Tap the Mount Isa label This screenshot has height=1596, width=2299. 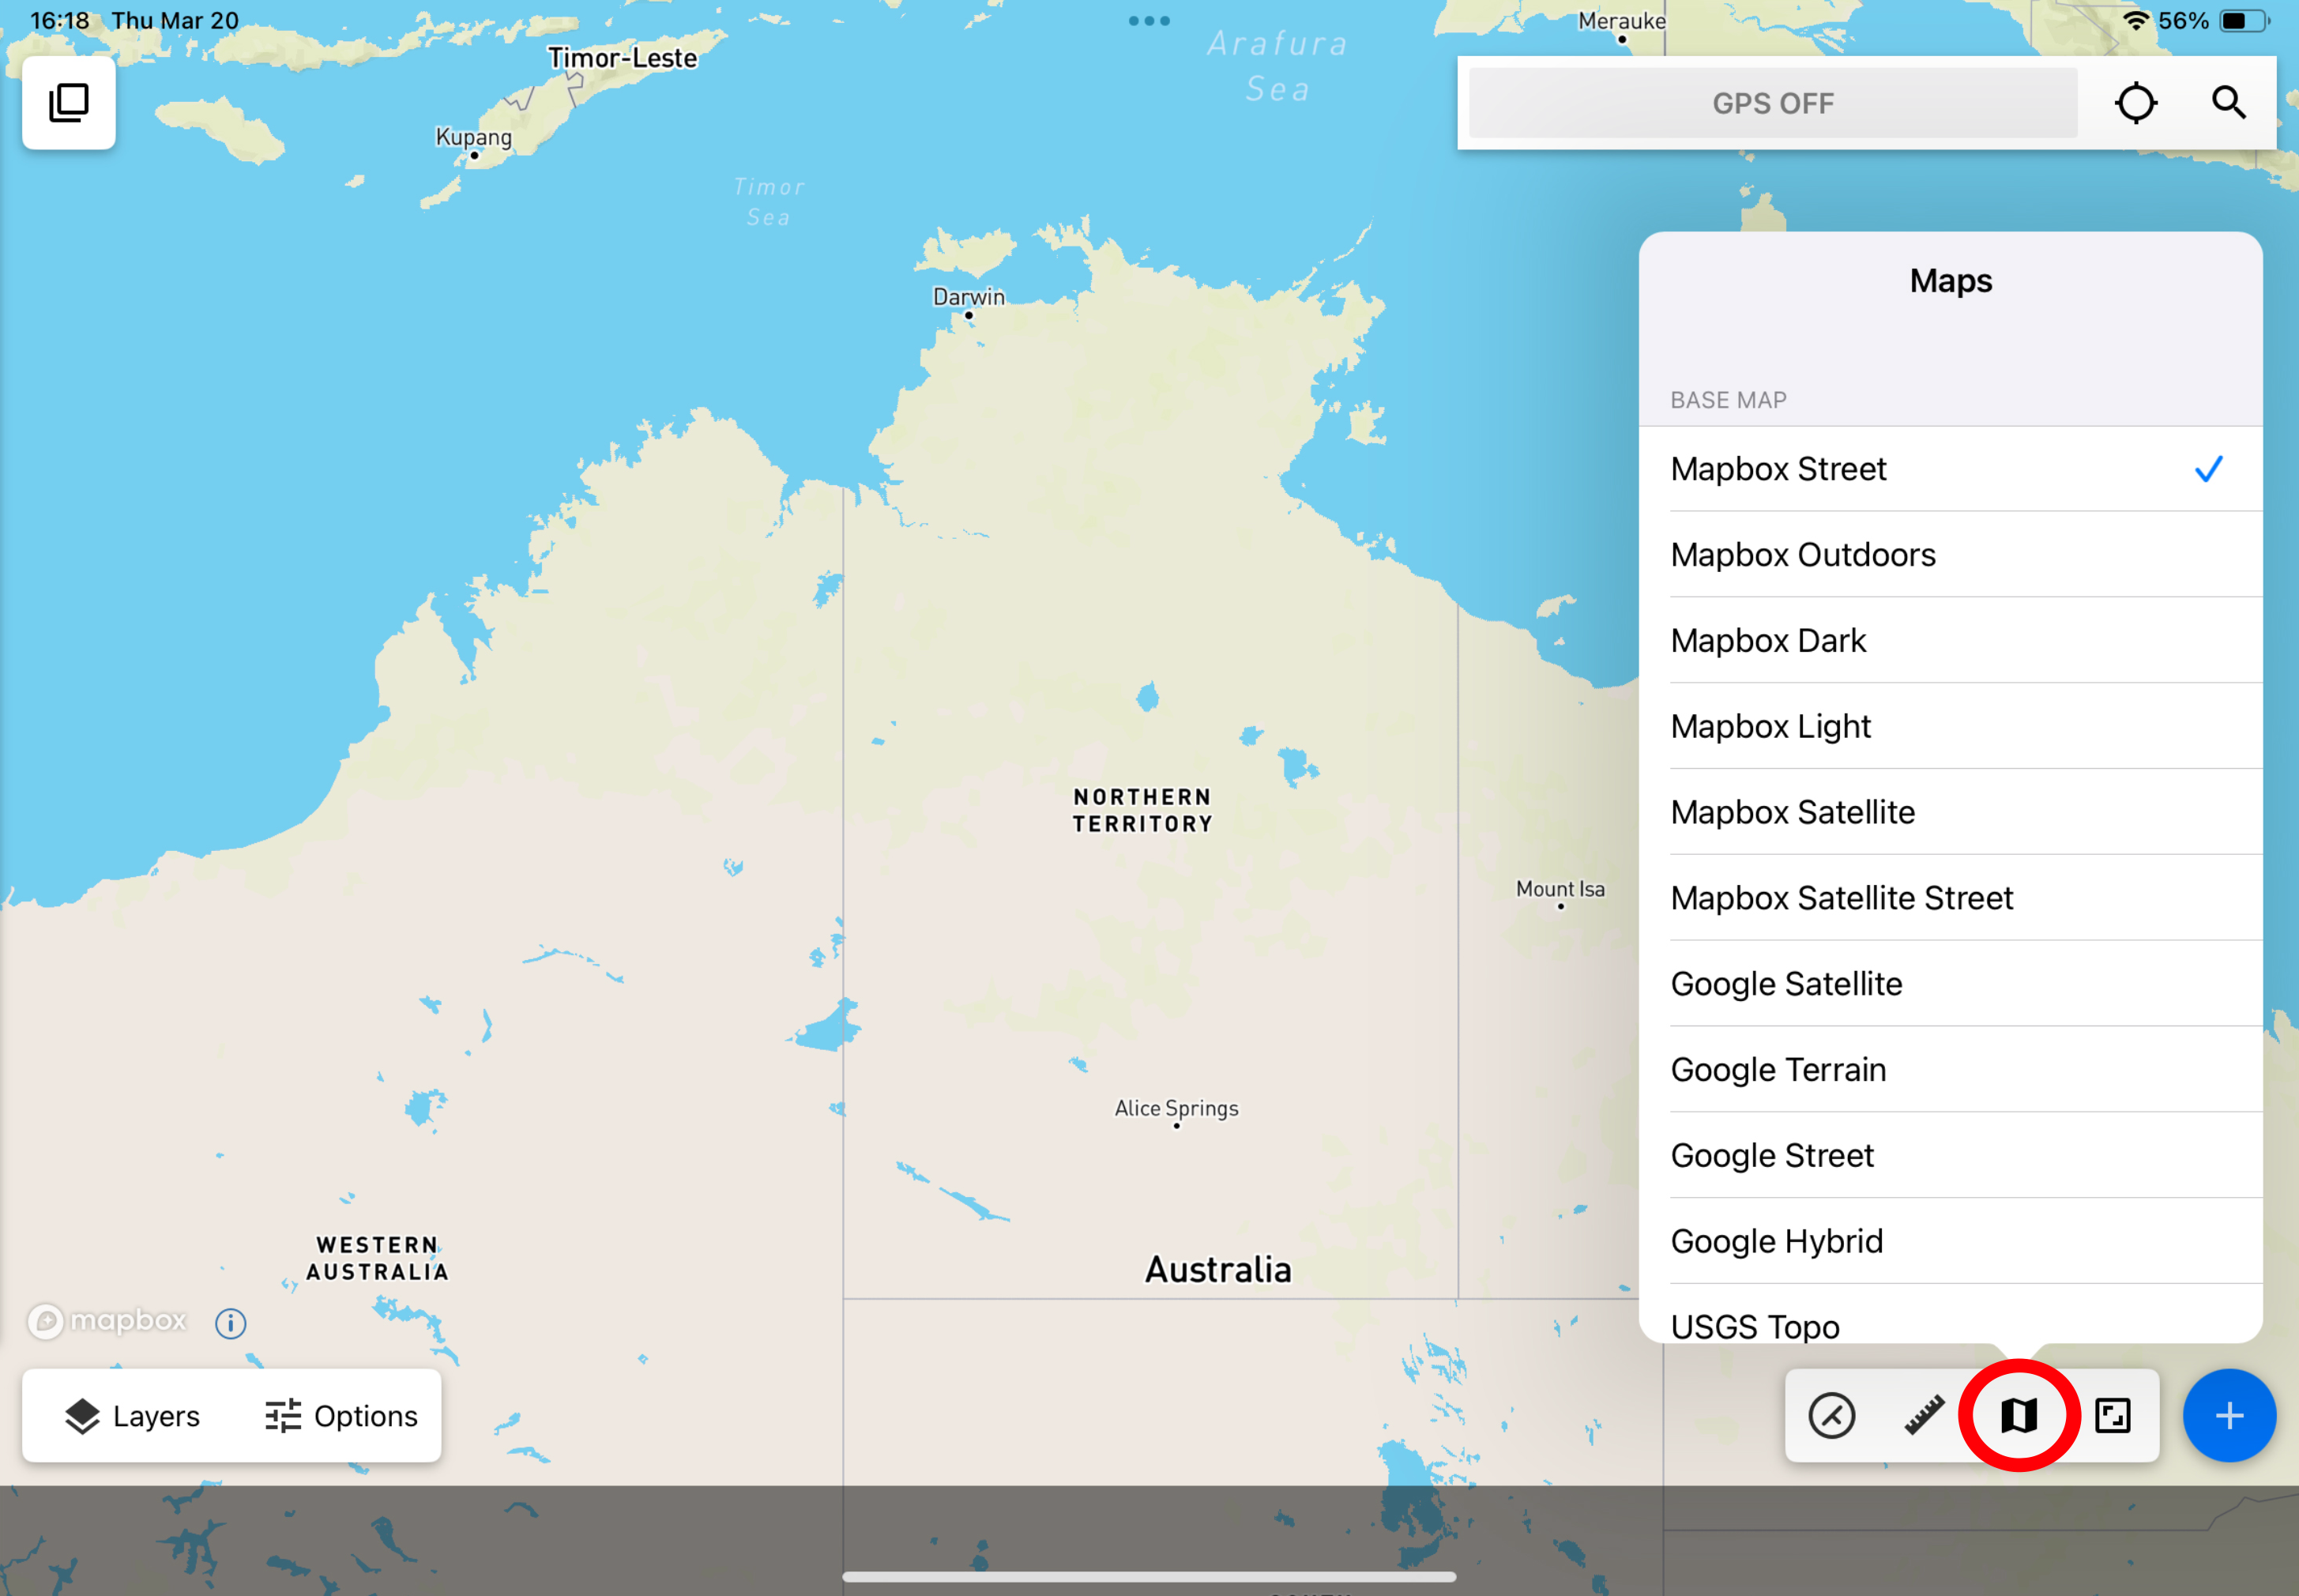click(x=1560, y=889)
